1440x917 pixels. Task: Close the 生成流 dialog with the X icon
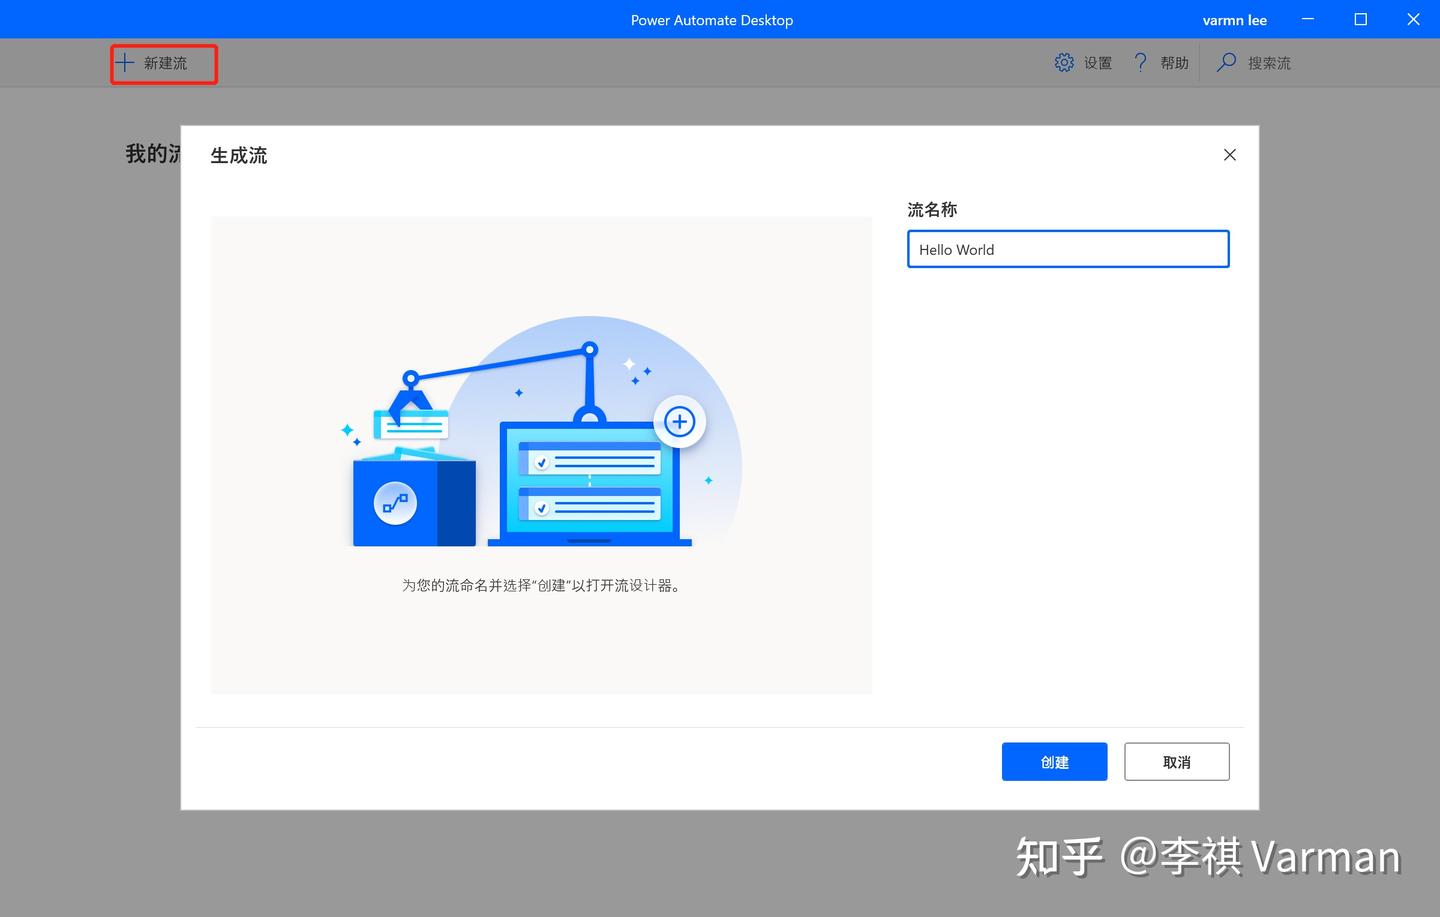point(1229,155)
